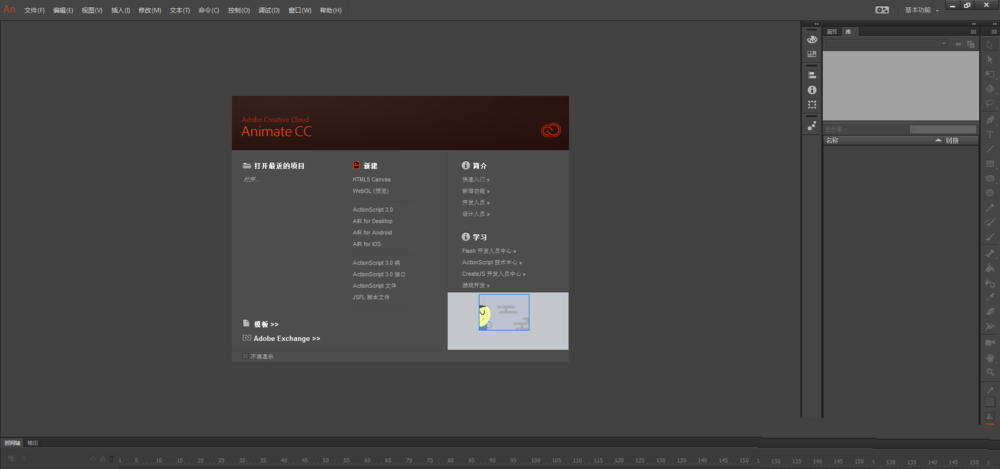The width and height of the screenshot is (1000, 469).
Task: Create new WebGL (预览) document
Action: tap(371, 191)
